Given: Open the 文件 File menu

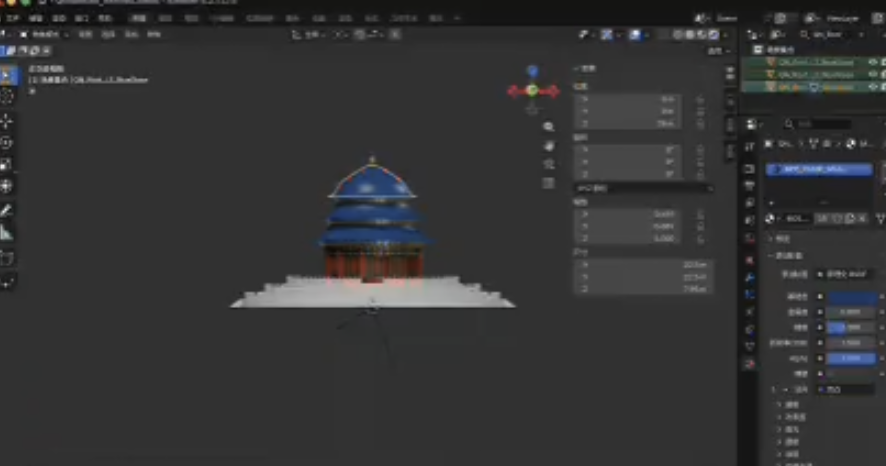Looking at the screenshot, I should click(12, 18).
